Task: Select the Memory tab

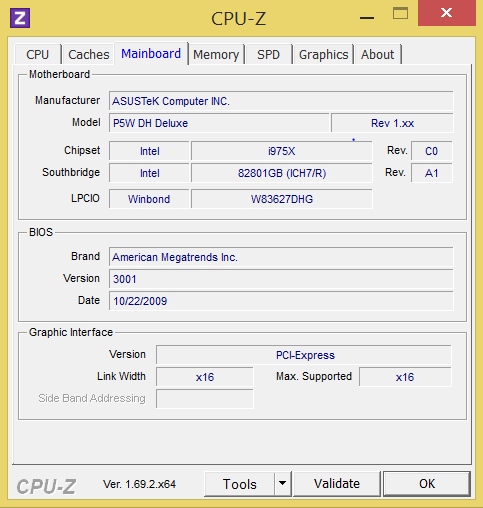Action: 216,54
